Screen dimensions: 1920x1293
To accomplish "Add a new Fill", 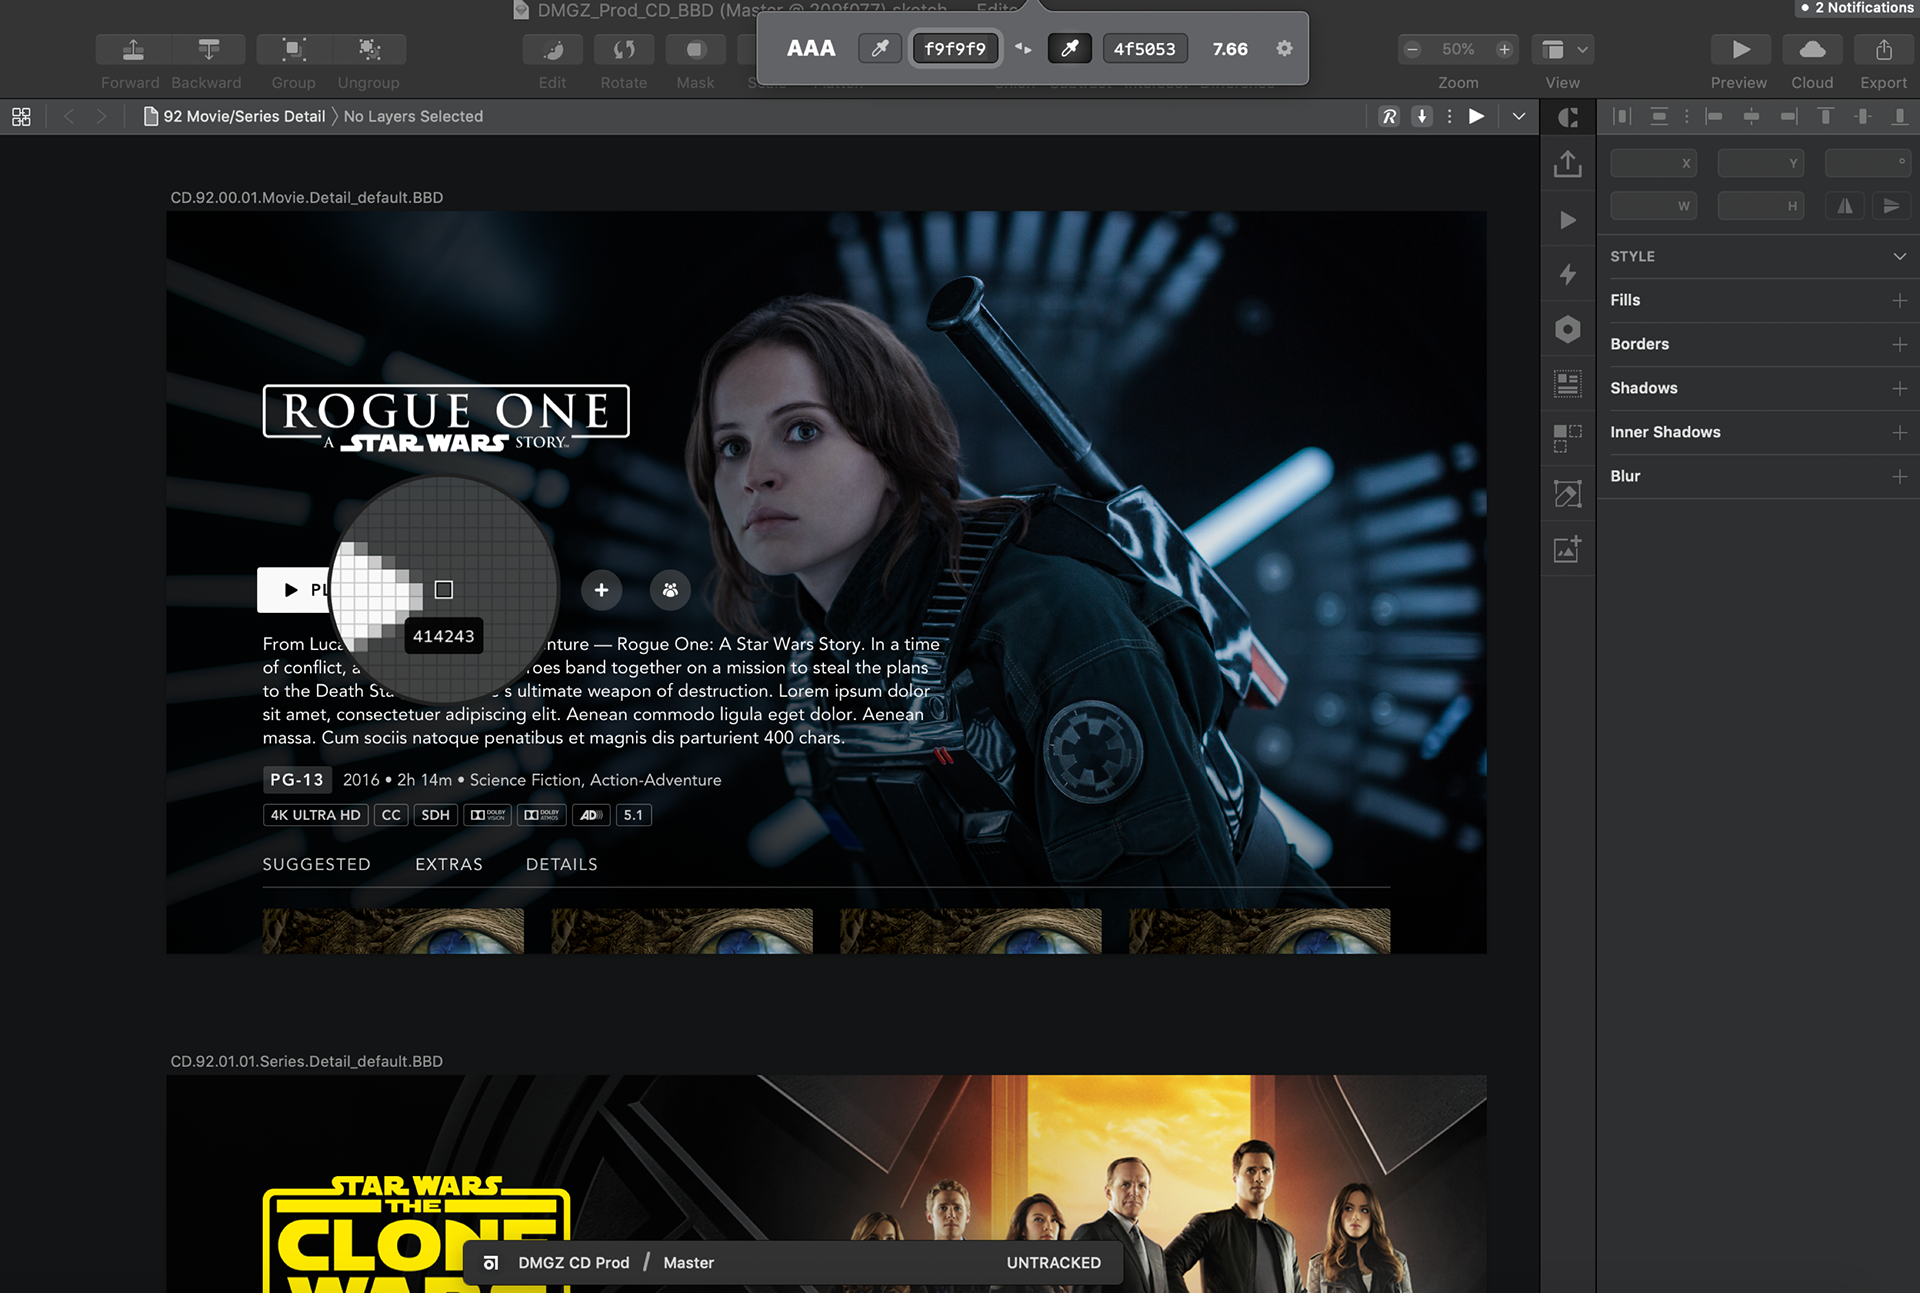I will point(1899,301).
